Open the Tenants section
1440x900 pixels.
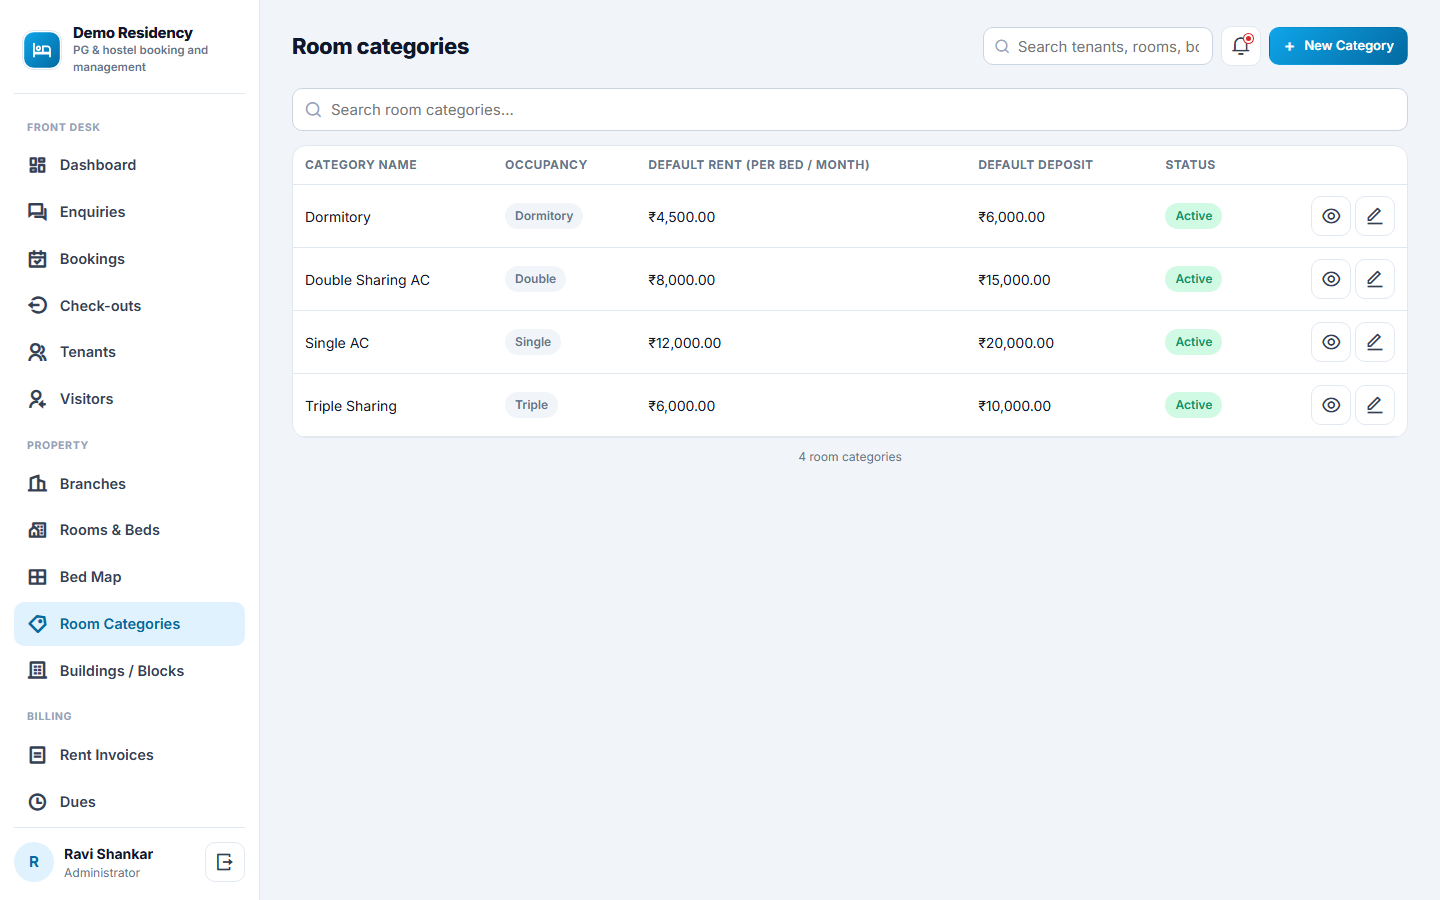[129, 352]
